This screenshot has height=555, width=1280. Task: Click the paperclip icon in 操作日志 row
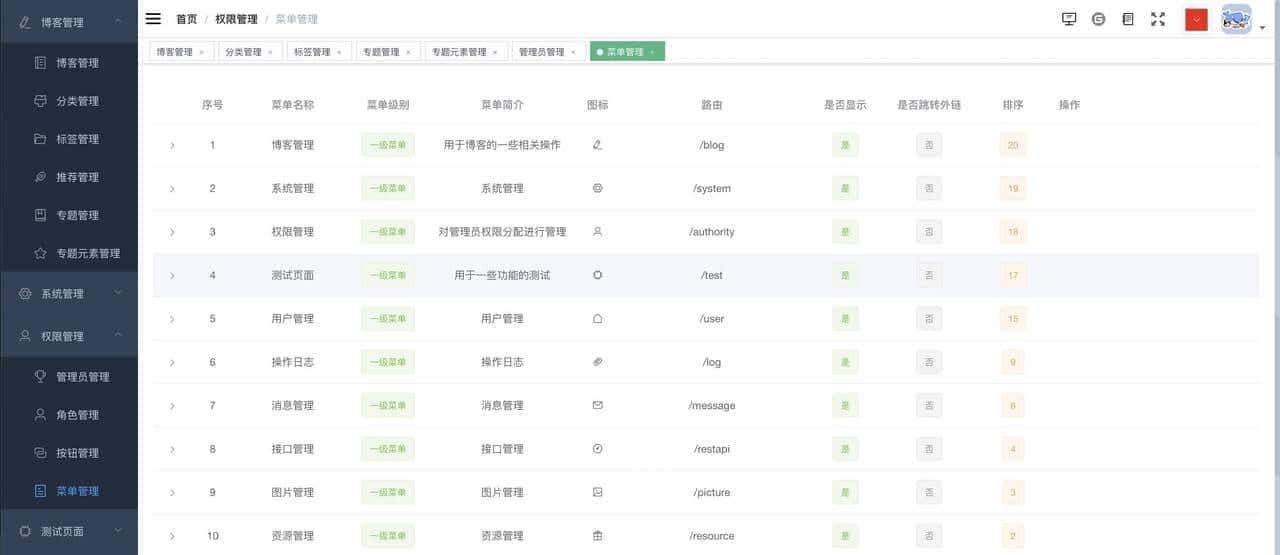pos(597,362)
